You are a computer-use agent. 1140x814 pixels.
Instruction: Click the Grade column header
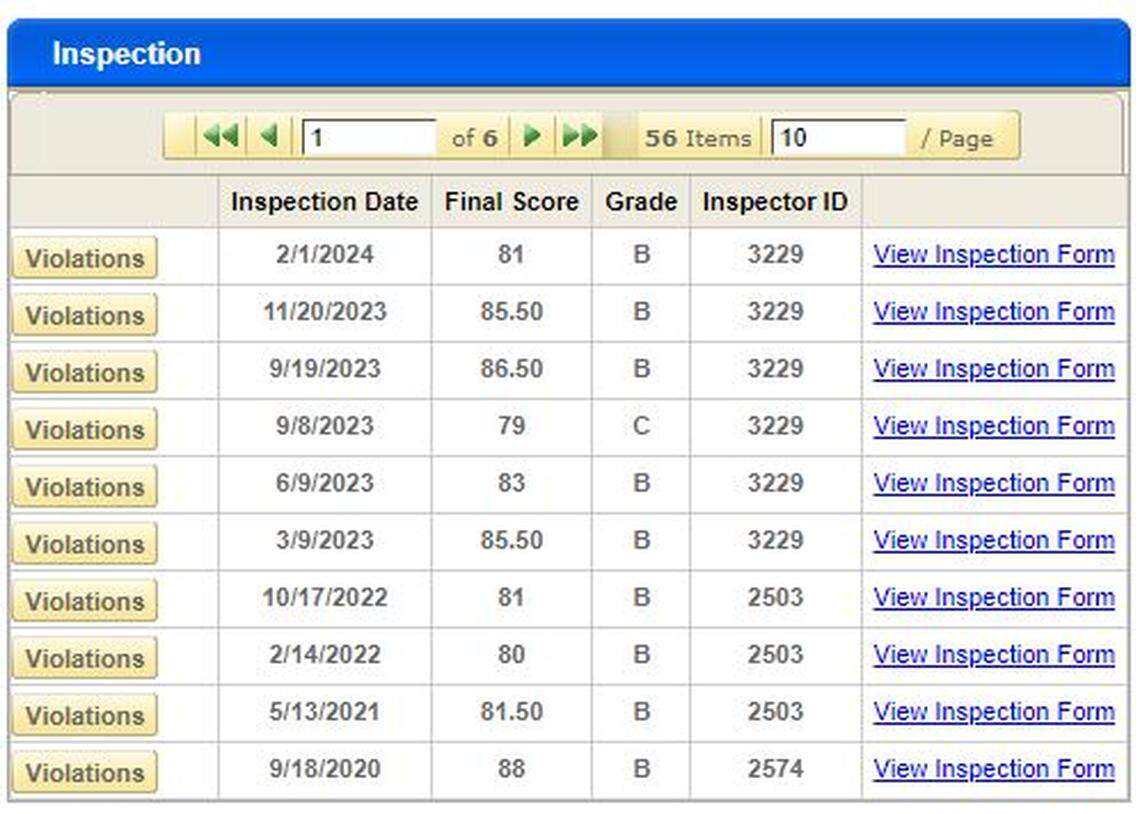[641, 202]
